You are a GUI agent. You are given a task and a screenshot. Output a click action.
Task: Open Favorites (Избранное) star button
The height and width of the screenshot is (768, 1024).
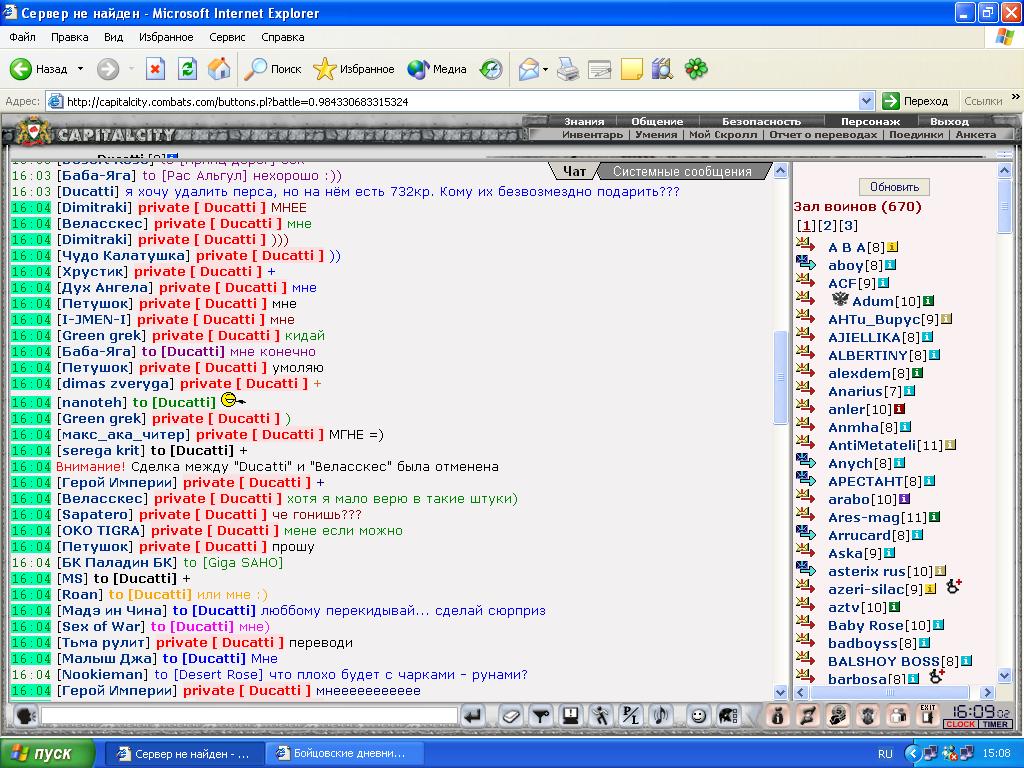[x=353, y=69]
